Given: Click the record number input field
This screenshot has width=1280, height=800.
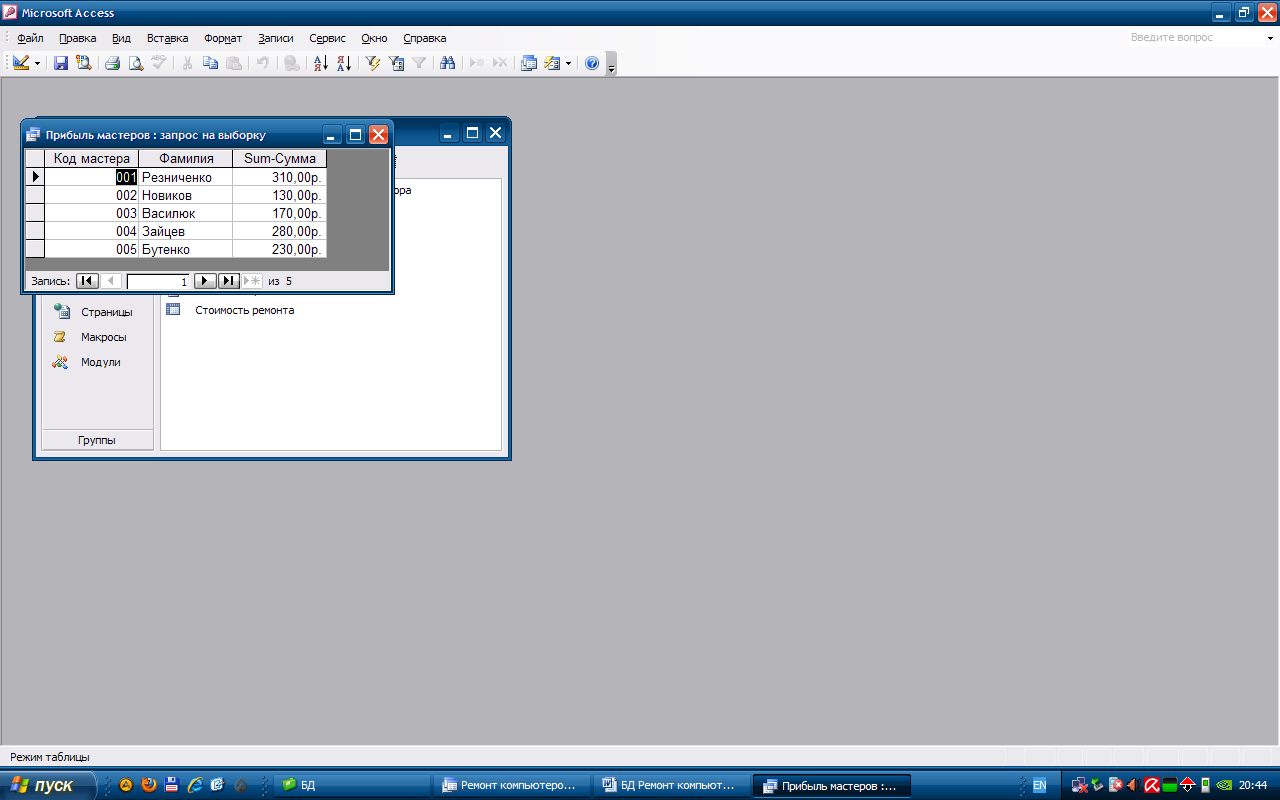Looking at the screenshot, I should tap(158, 282).
